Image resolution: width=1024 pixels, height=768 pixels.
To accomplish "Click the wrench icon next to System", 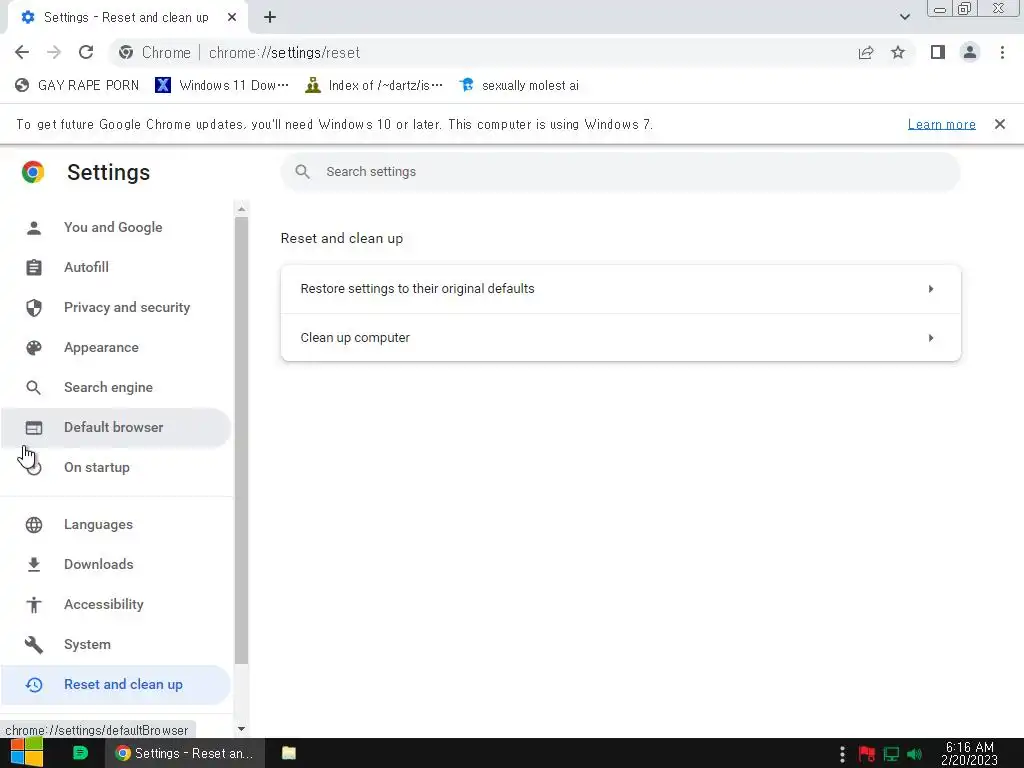I will (34, 645).
